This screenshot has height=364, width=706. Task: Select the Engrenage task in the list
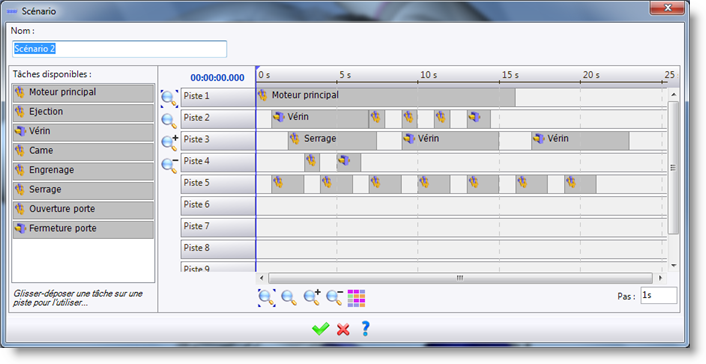(x=83, y=170)
